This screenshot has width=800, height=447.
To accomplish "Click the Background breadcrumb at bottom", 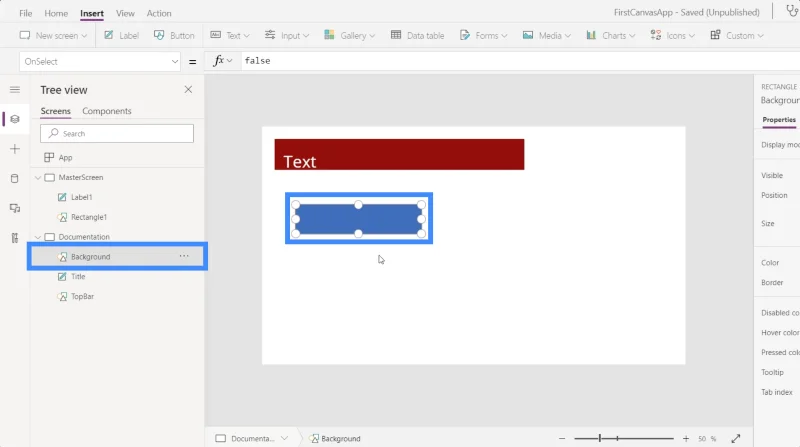I will click(335, 438).
